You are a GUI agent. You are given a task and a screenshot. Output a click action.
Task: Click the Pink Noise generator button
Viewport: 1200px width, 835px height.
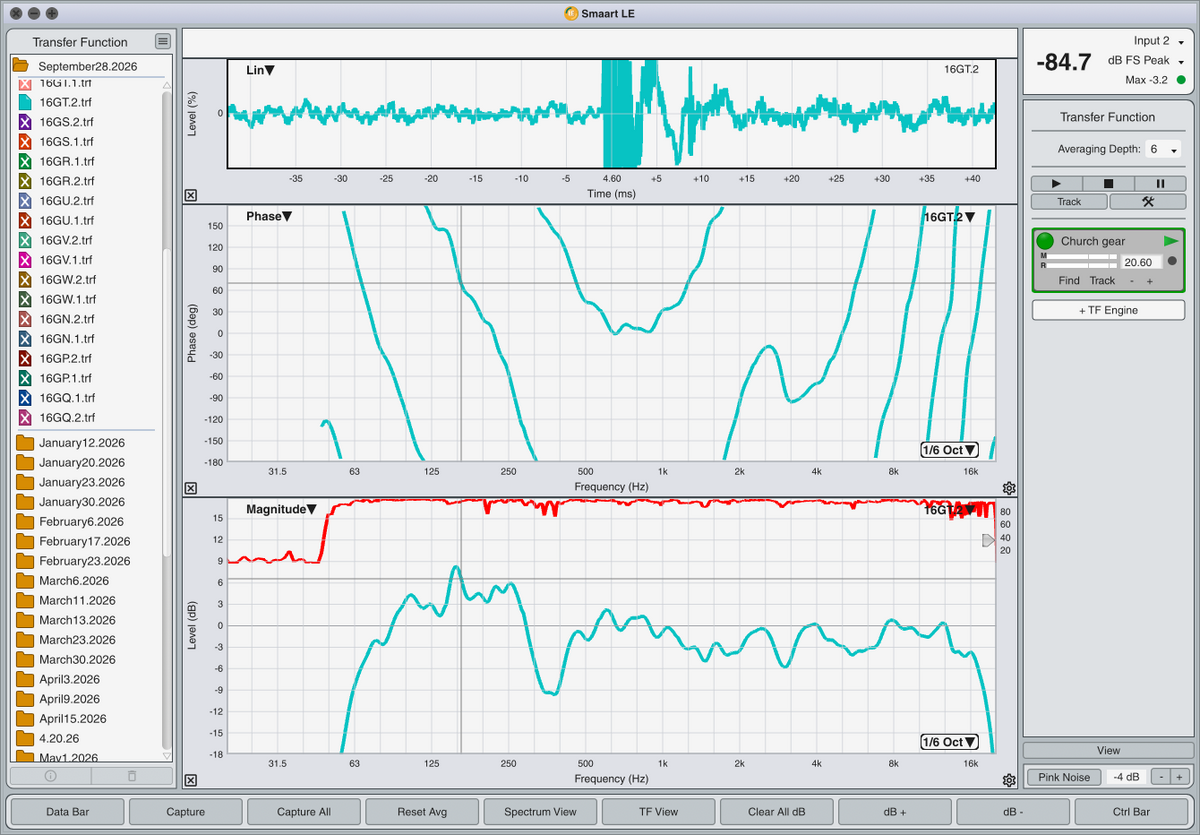click(x=1064, y=777)
